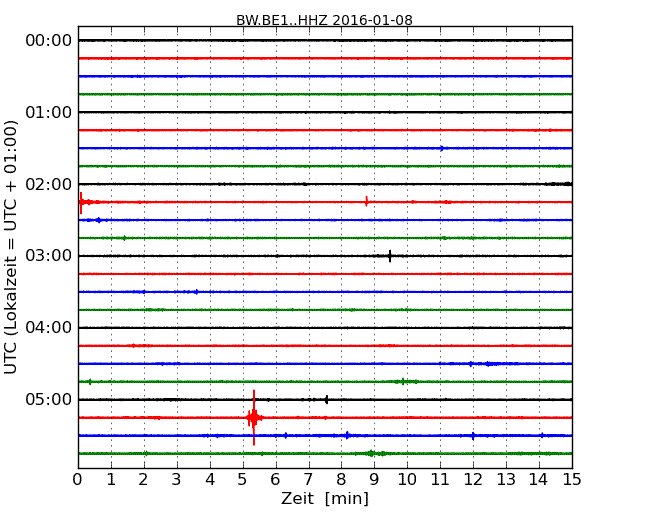Select the y-axis label UTC (Lokalzeit = UTC + 01:00)
Image resolution: width=650 pixels, height=520 pixels.
tap(10, 247)
